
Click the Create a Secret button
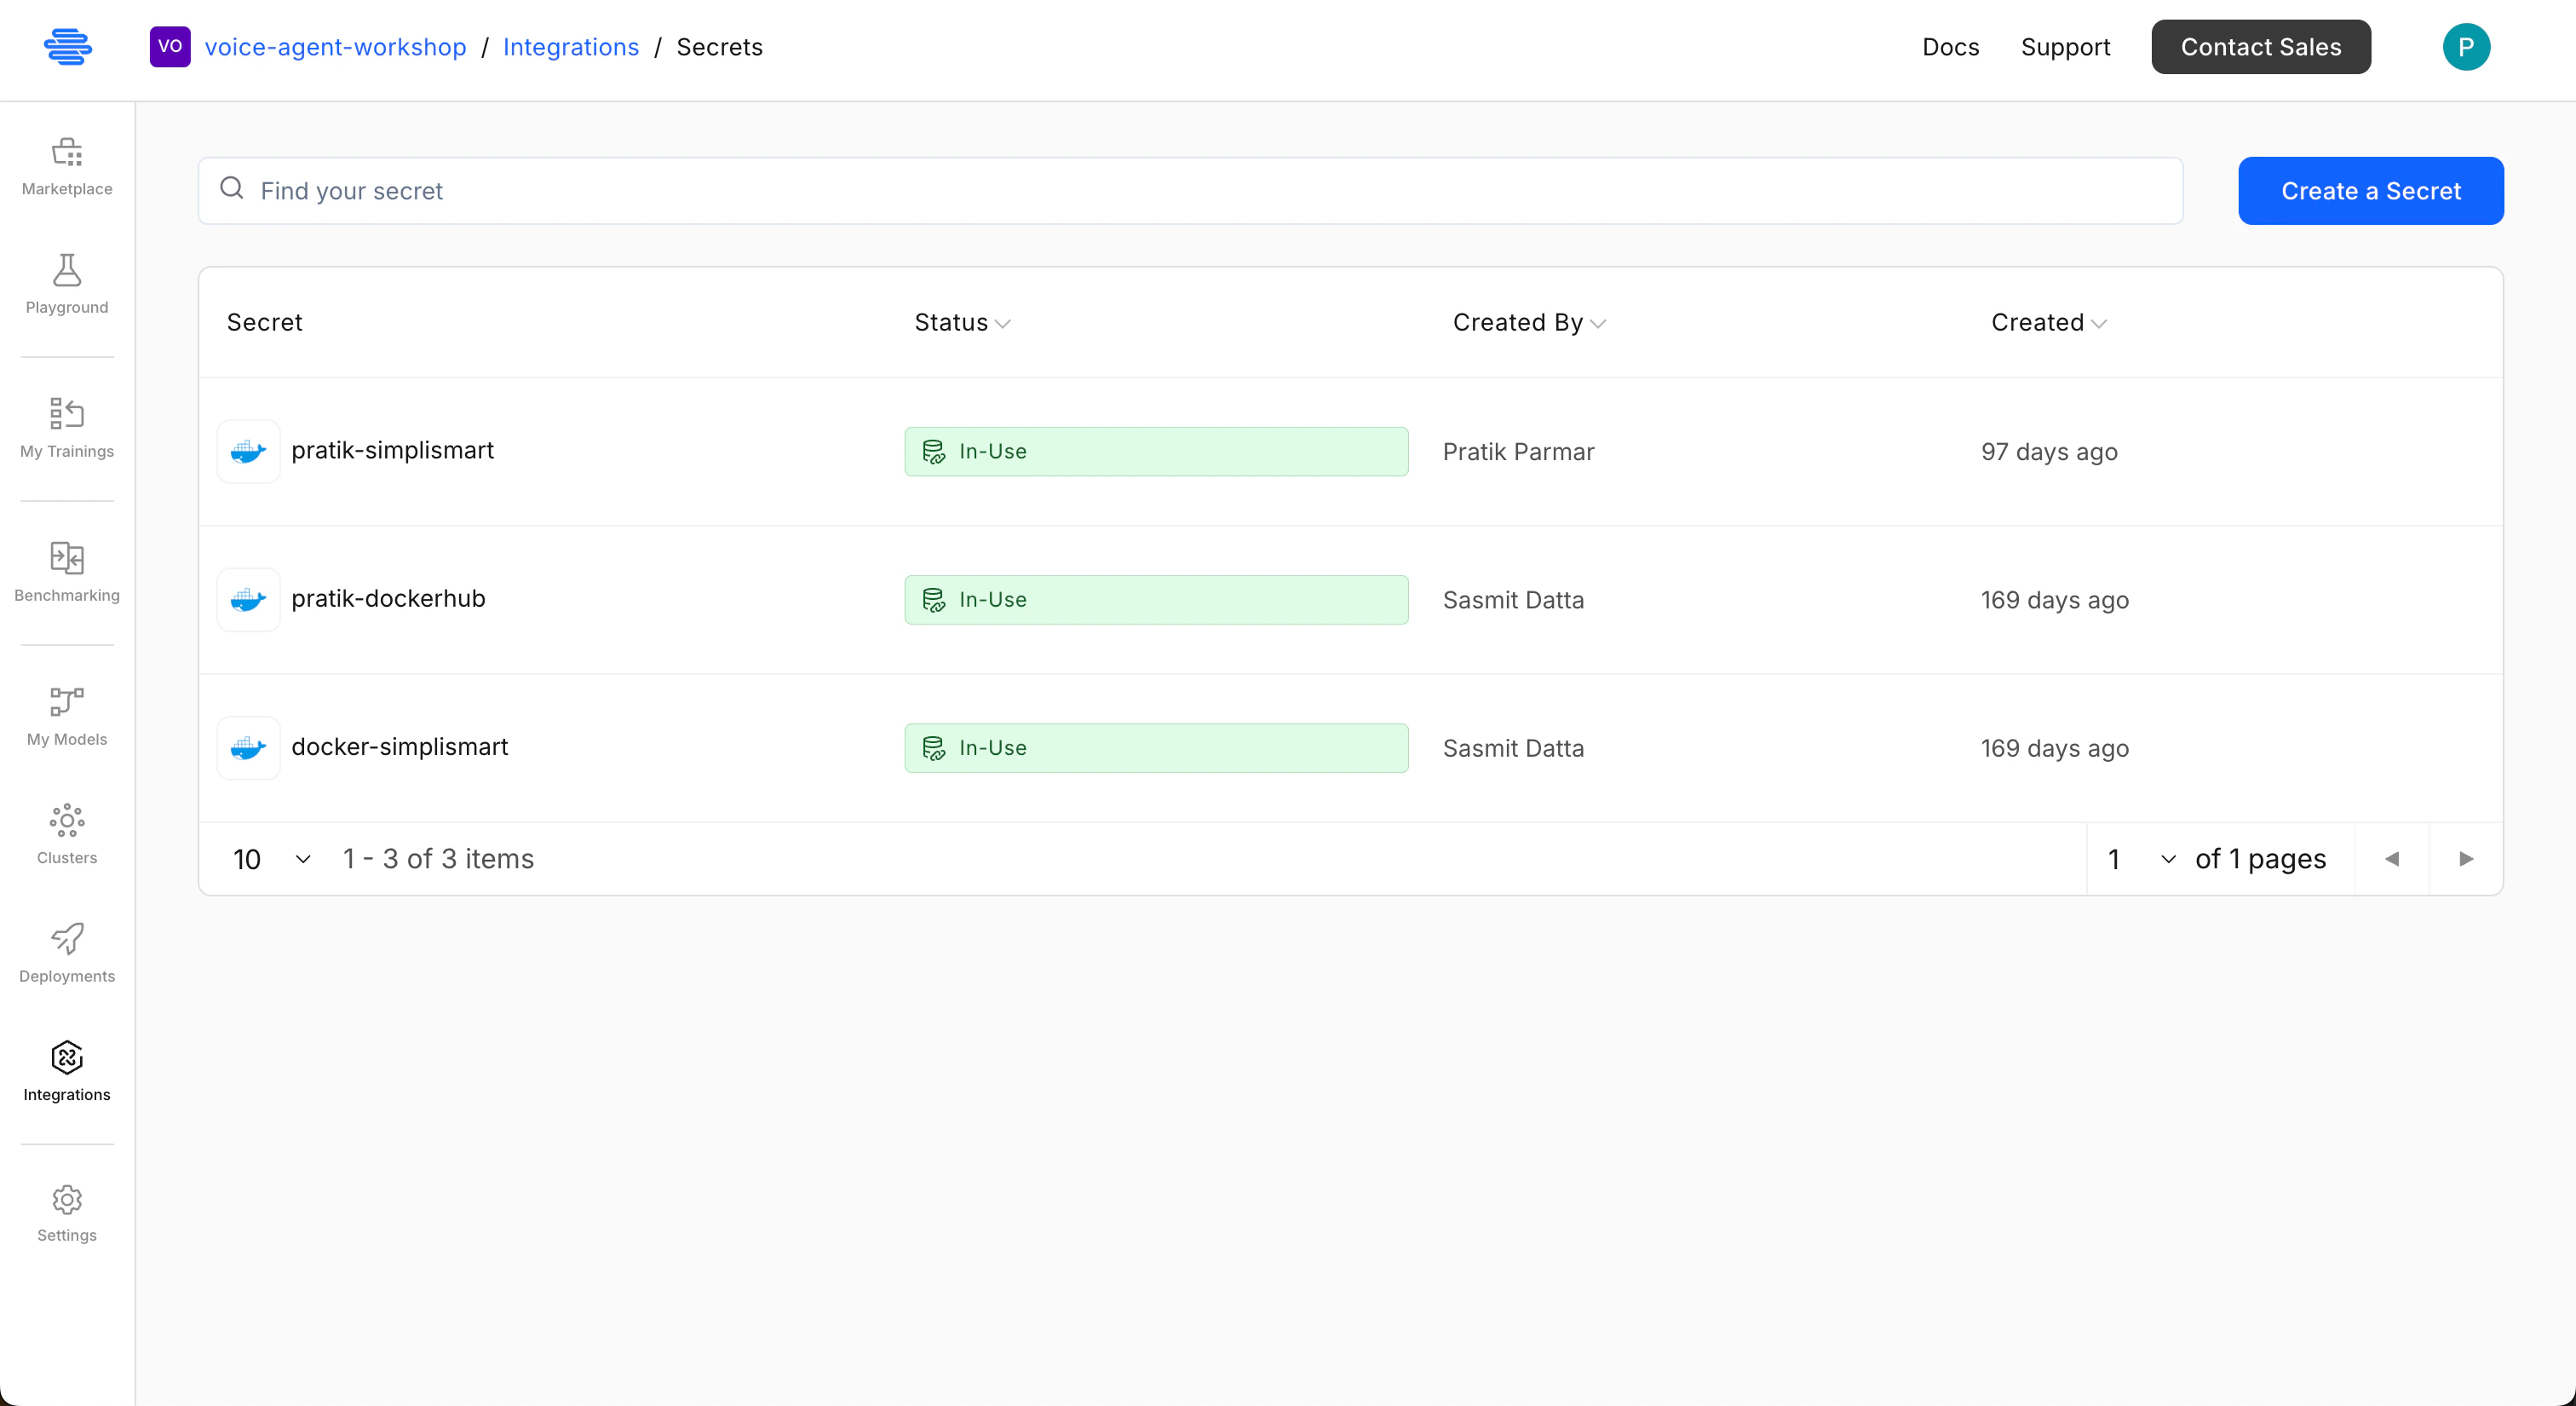[x=2370, y=191]
